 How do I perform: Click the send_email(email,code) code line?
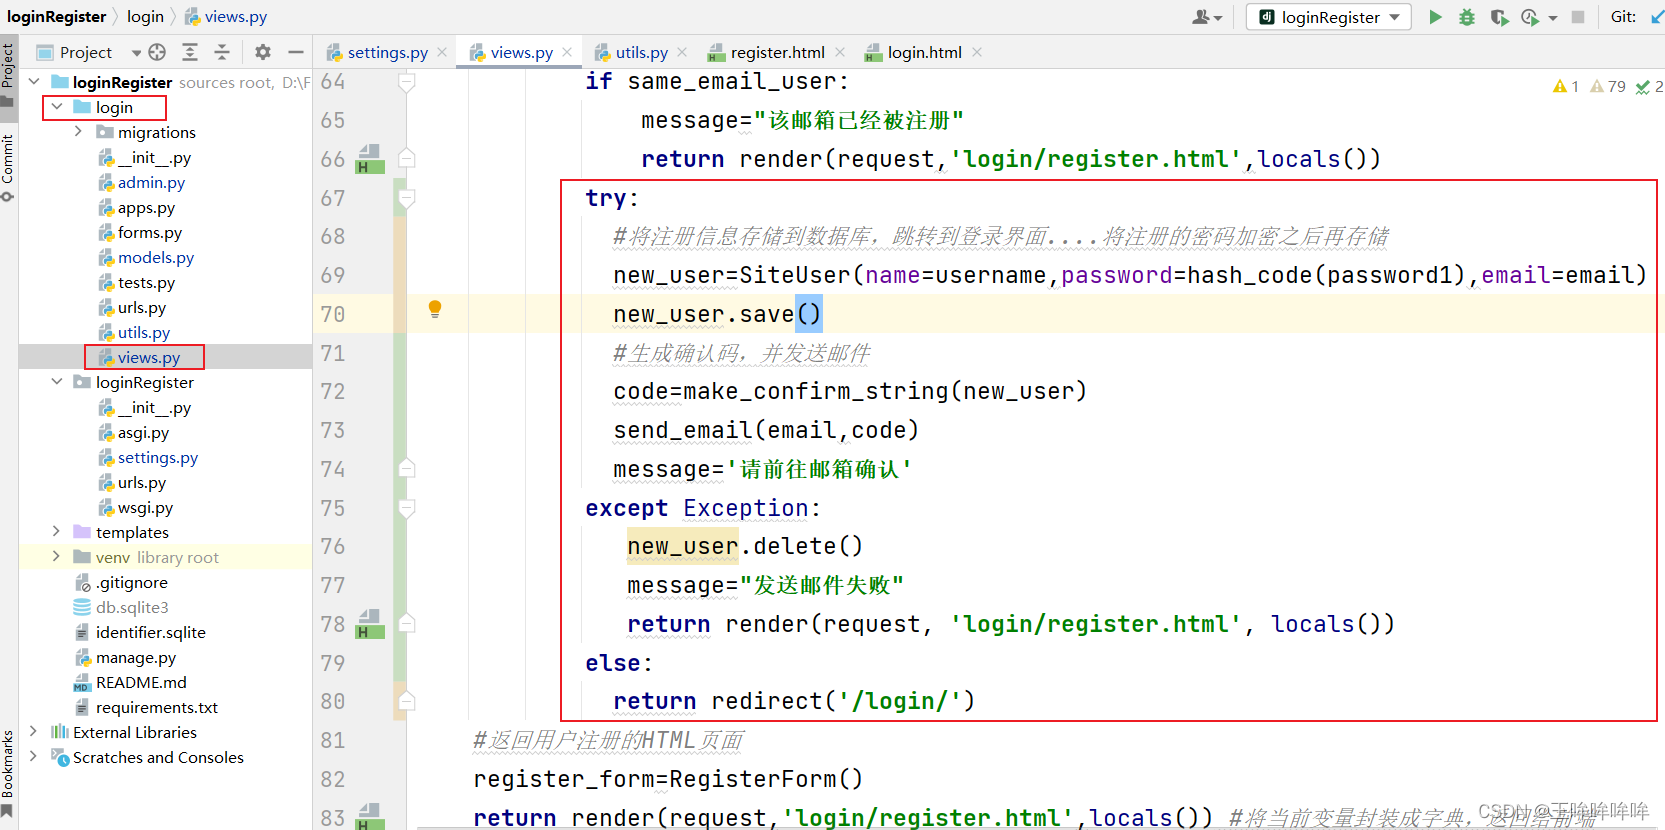coord(766,430)
